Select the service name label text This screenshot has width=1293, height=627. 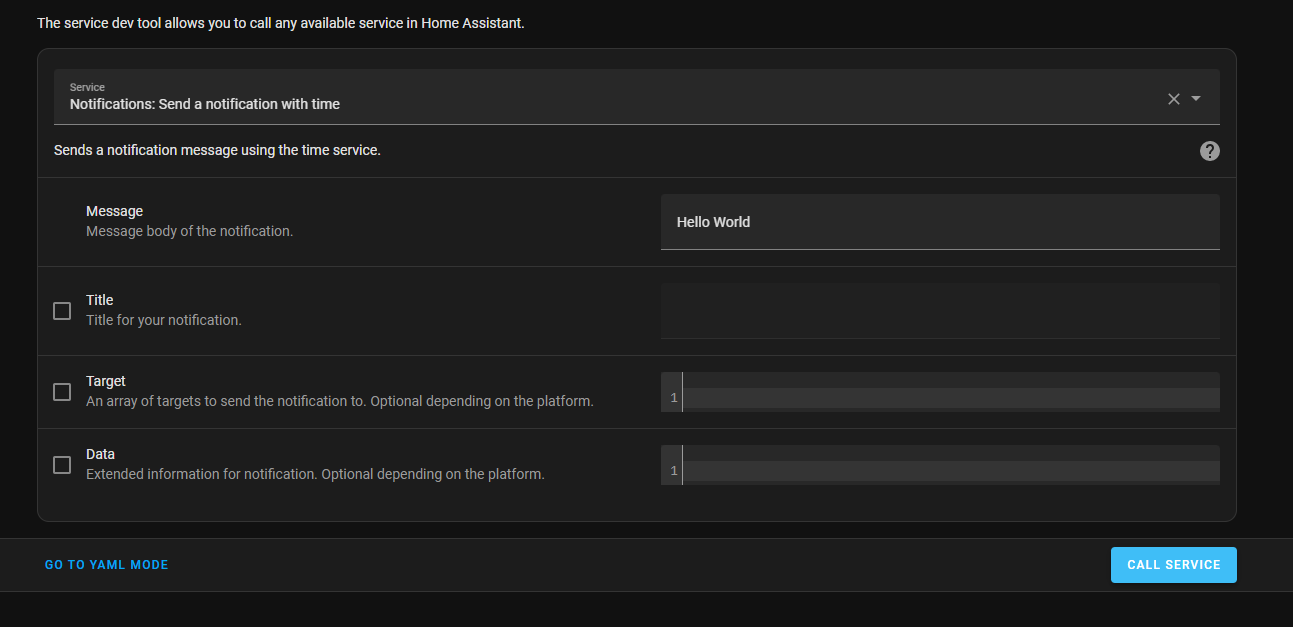(x=204, y=104)
